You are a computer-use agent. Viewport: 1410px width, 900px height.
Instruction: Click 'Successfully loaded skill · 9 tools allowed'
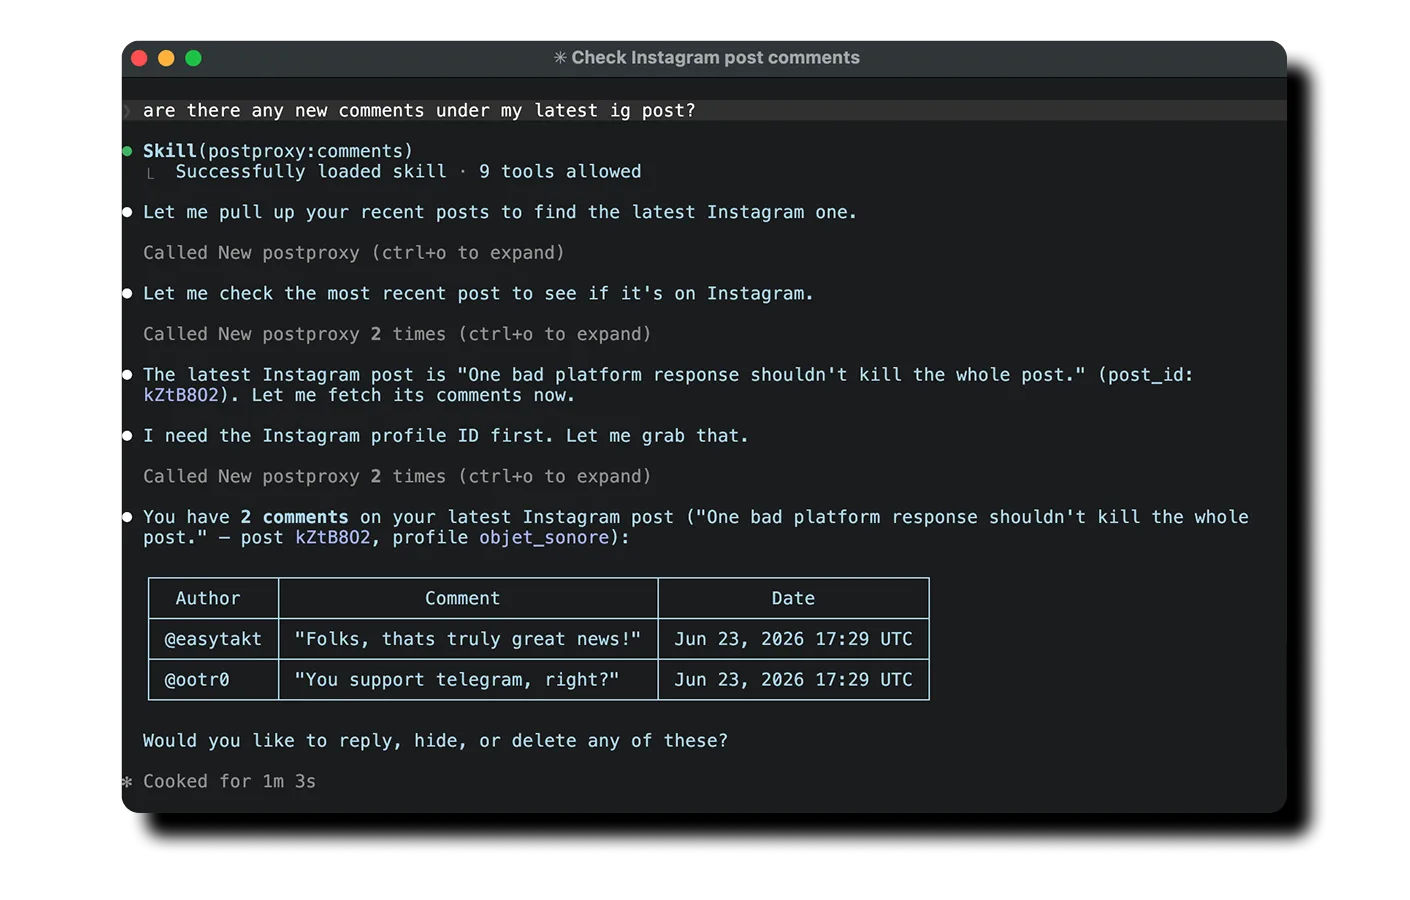pos(408,171)
